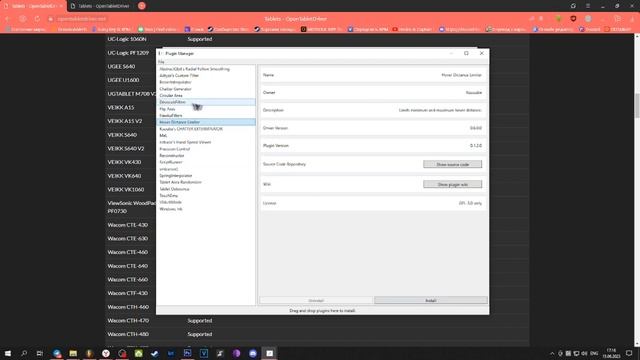Open Windows Start menu

[7, 353]
